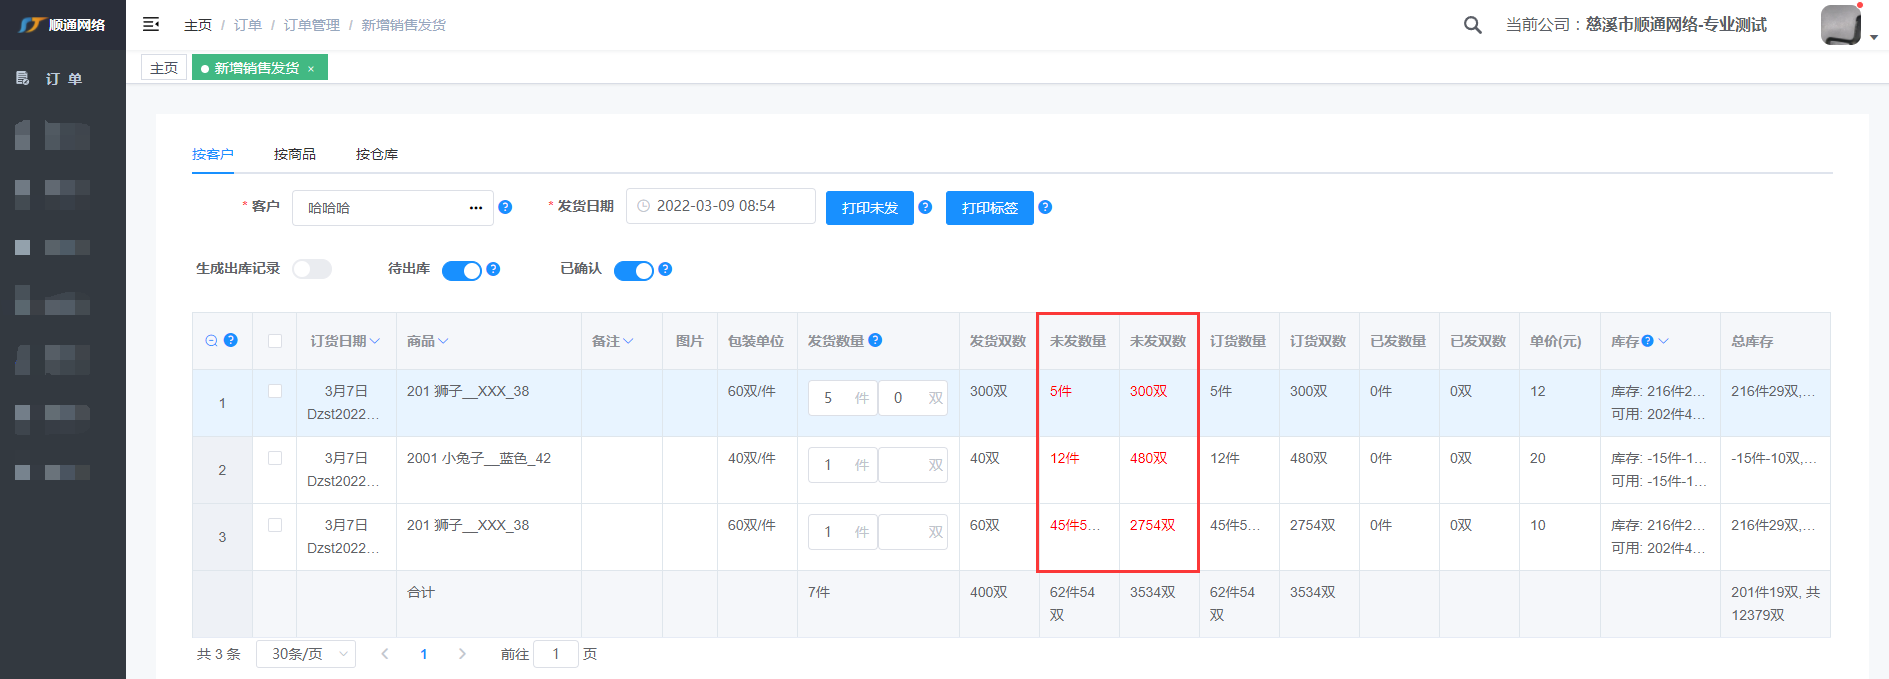
Task: Click the 打印标签 button
Action: tap(989, 208)
